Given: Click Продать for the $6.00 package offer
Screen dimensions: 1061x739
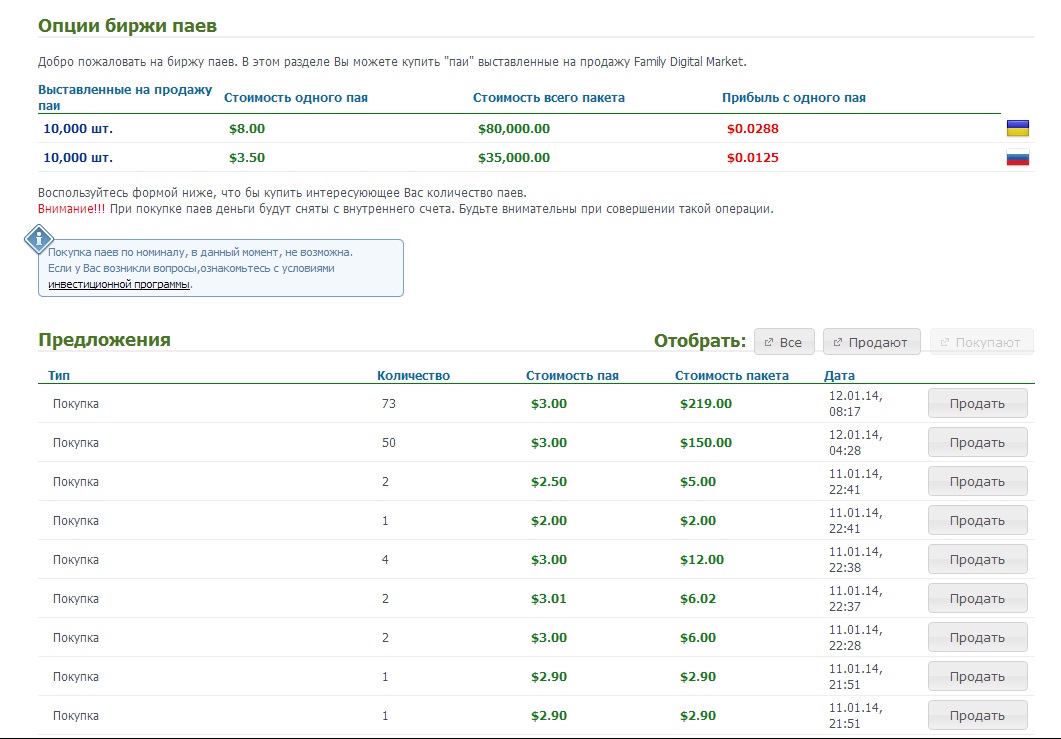Looking at the screenshot, I should point(977,637).
